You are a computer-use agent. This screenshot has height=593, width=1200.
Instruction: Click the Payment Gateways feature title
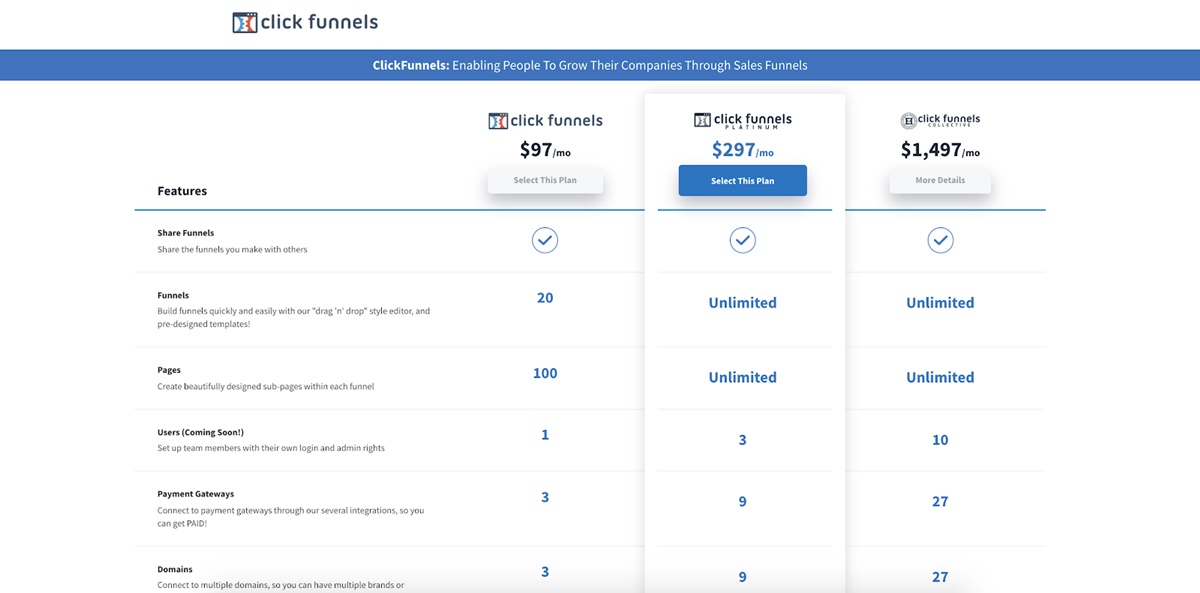point(195,494)
